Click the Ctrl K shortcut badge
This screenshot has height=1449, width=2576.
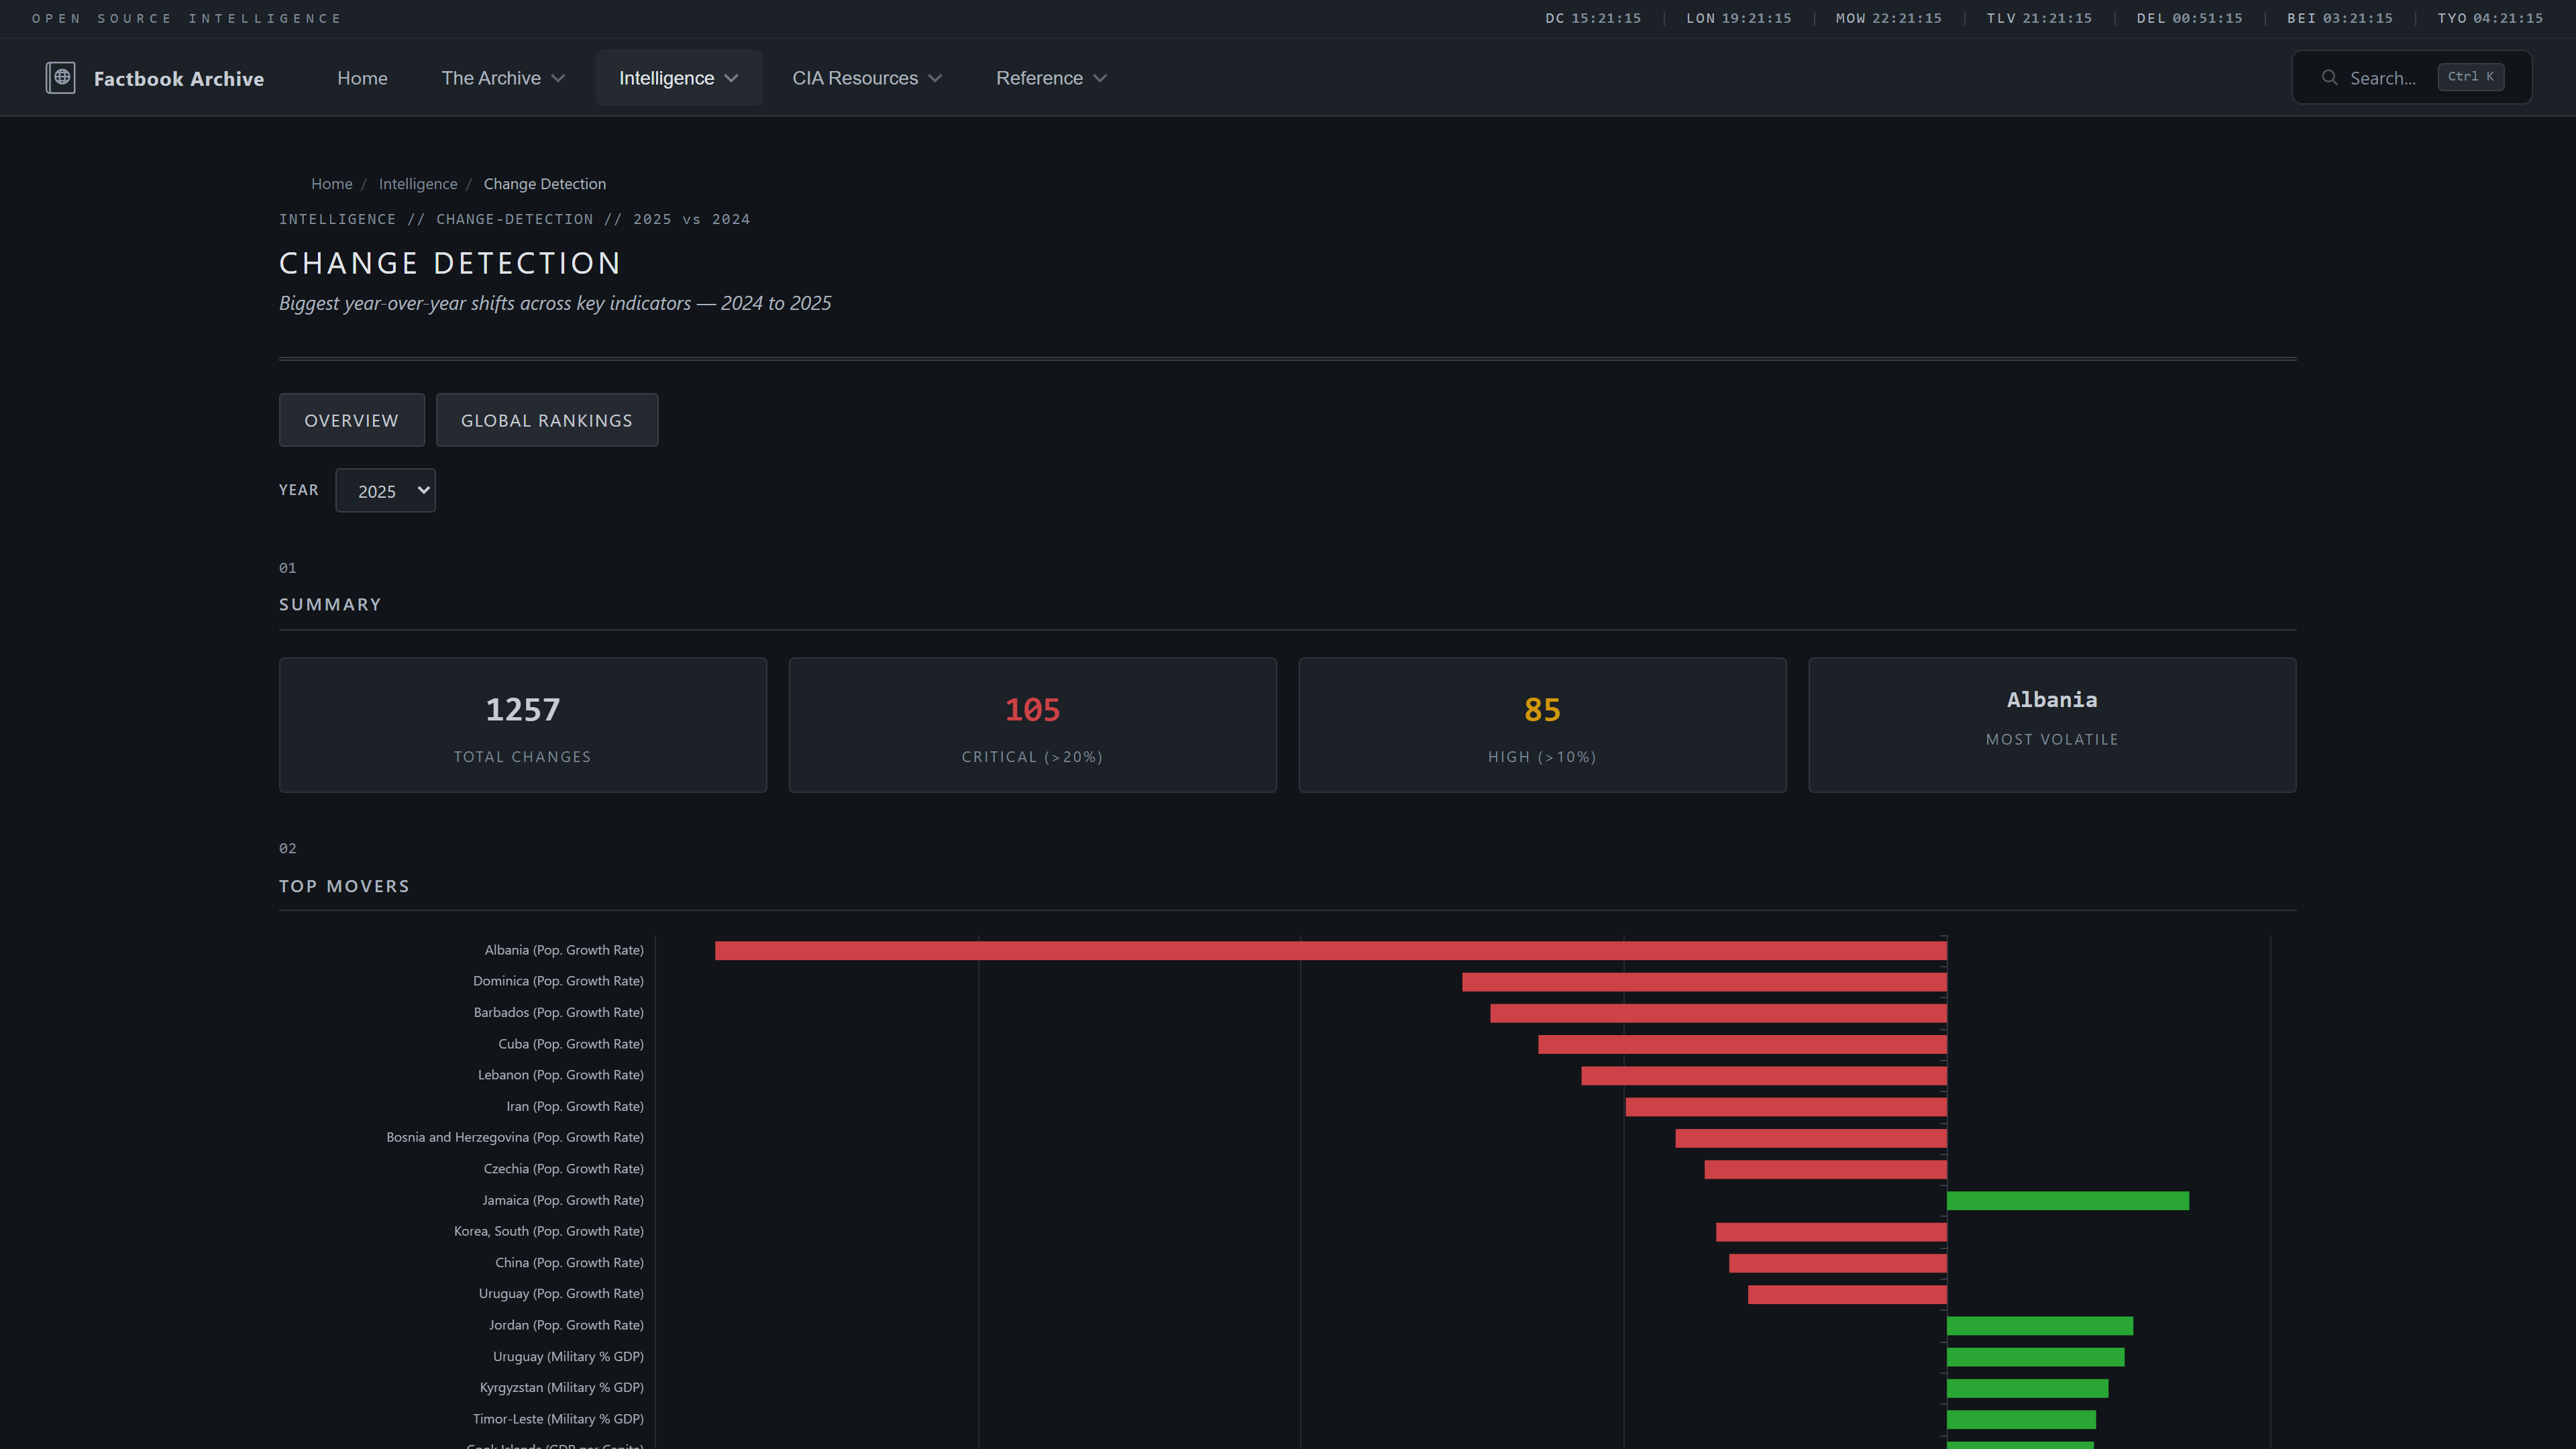click(x=2470, y=77)
